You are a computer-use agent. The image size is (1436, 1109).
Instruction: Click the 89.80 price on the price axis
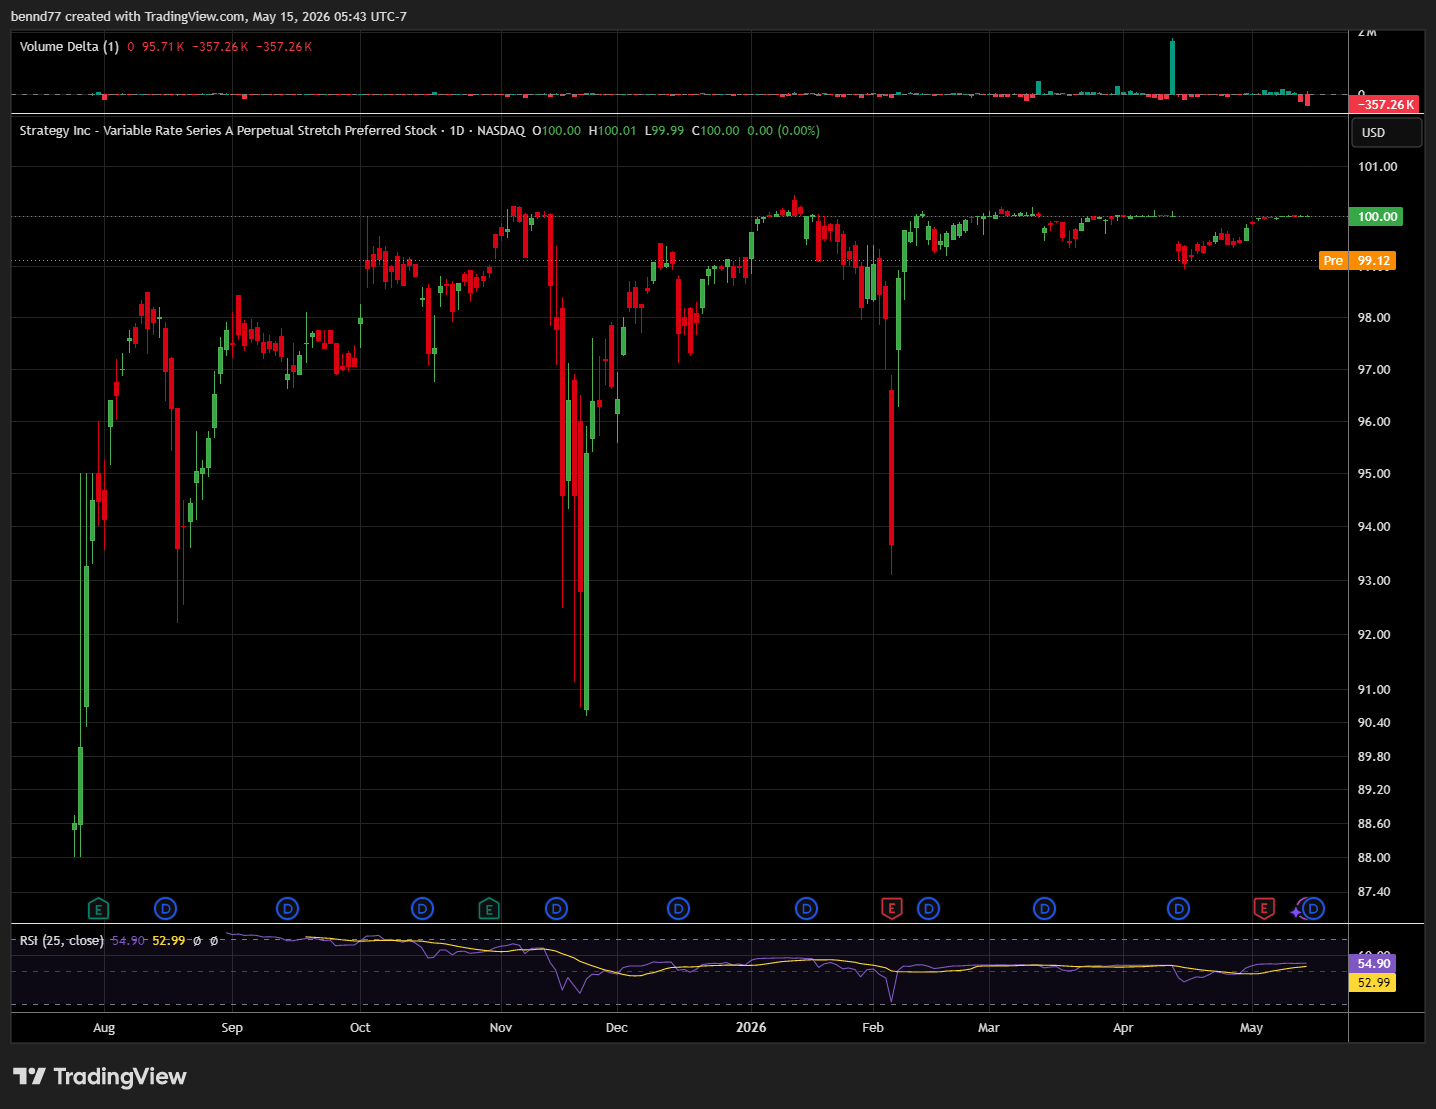tap(1374, 757)
